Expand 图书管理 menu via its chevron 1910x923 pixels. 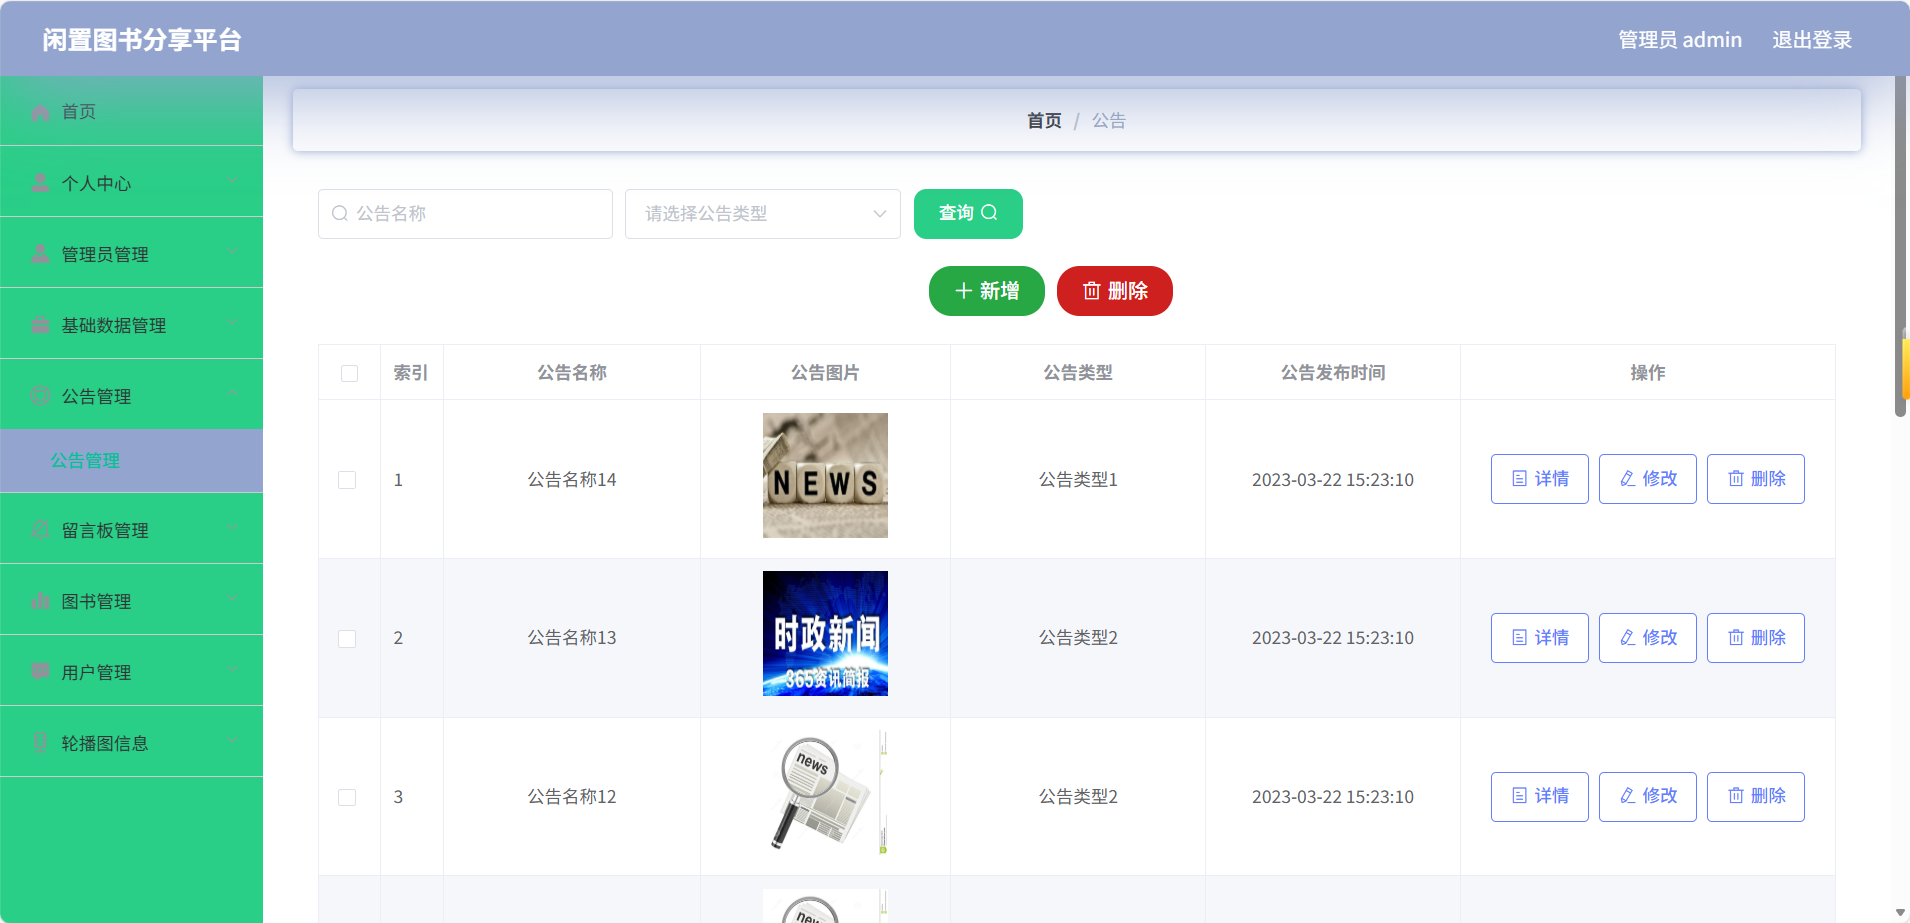coord(232,599)
